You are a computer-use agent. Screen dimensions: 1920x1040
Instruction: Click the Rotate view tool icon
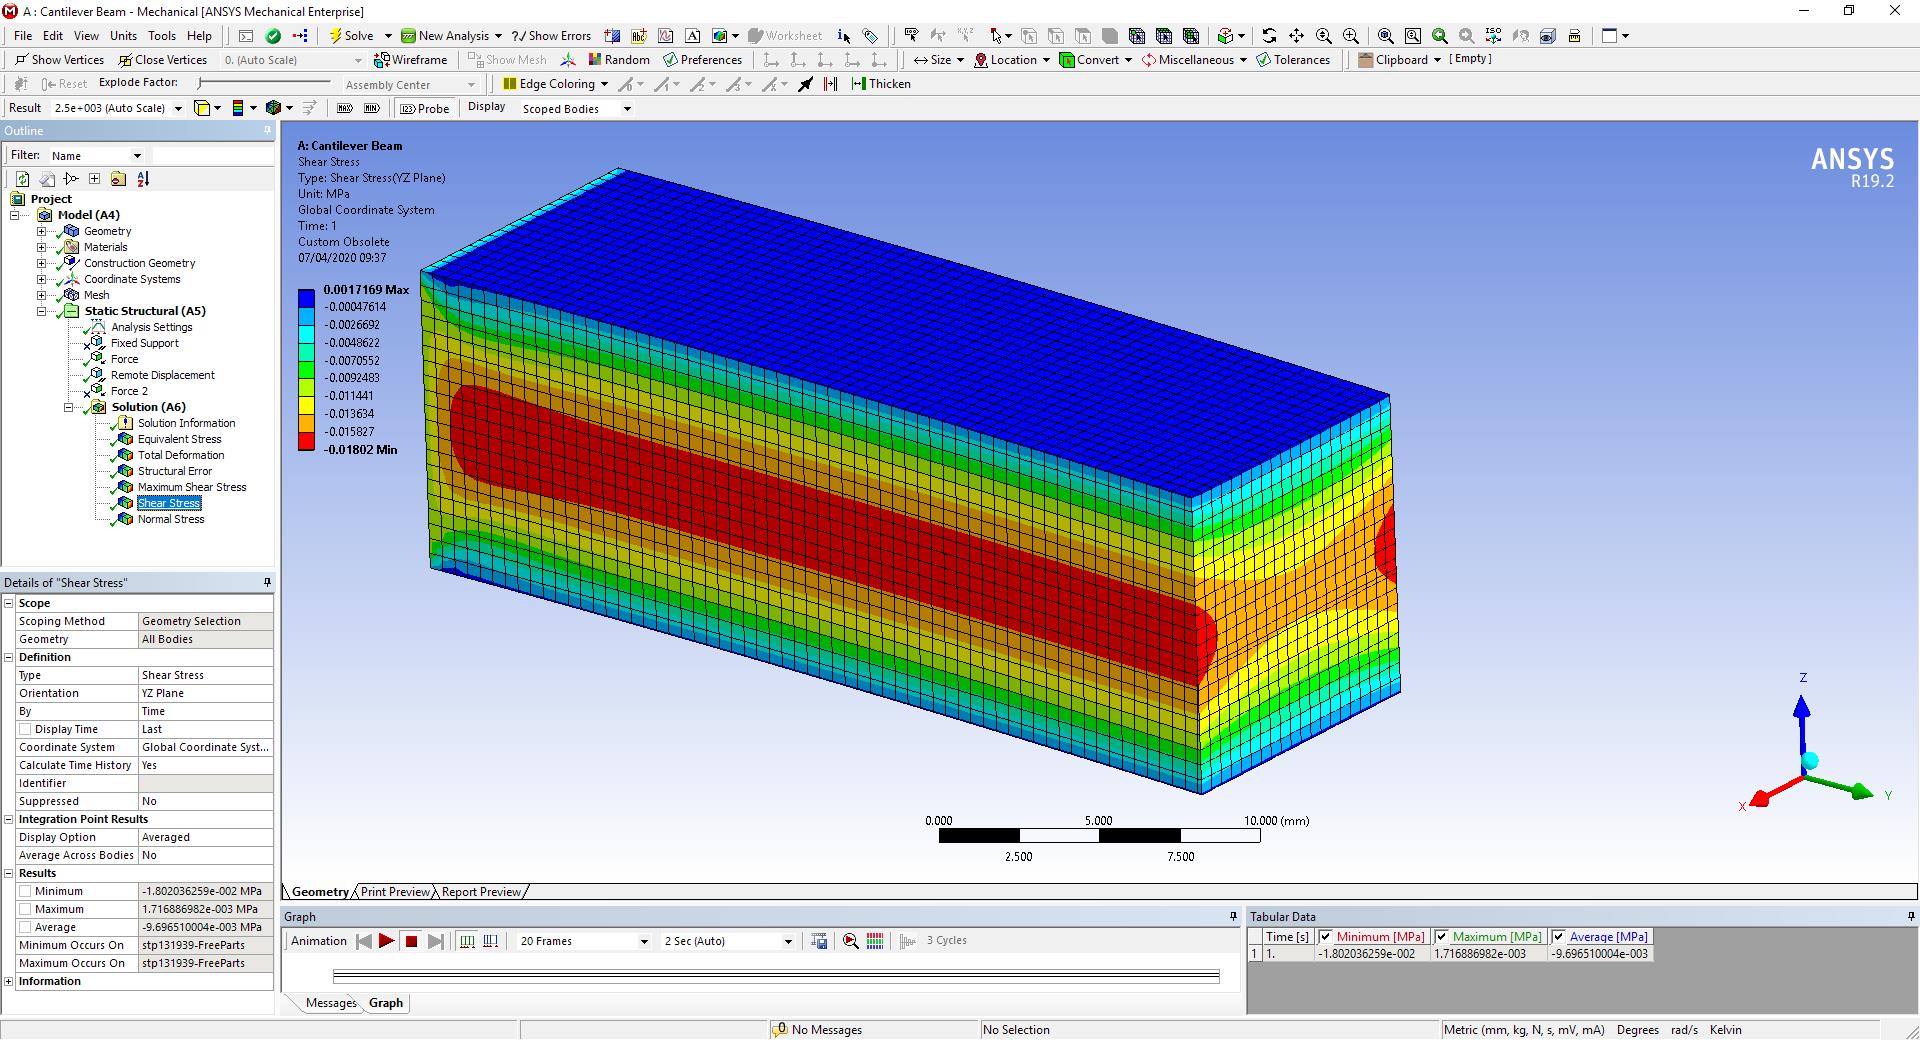(1269, 36)
